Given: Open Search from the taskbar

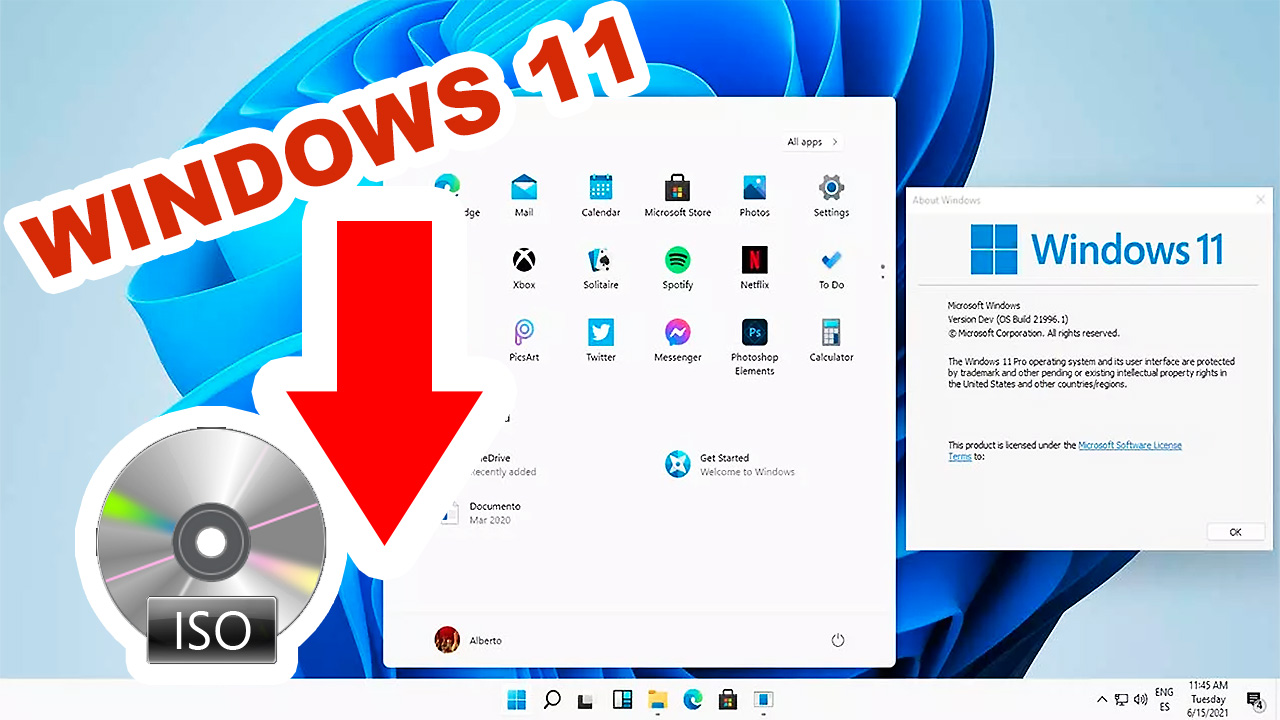Looking at the screenshot, I should [551, 699].
